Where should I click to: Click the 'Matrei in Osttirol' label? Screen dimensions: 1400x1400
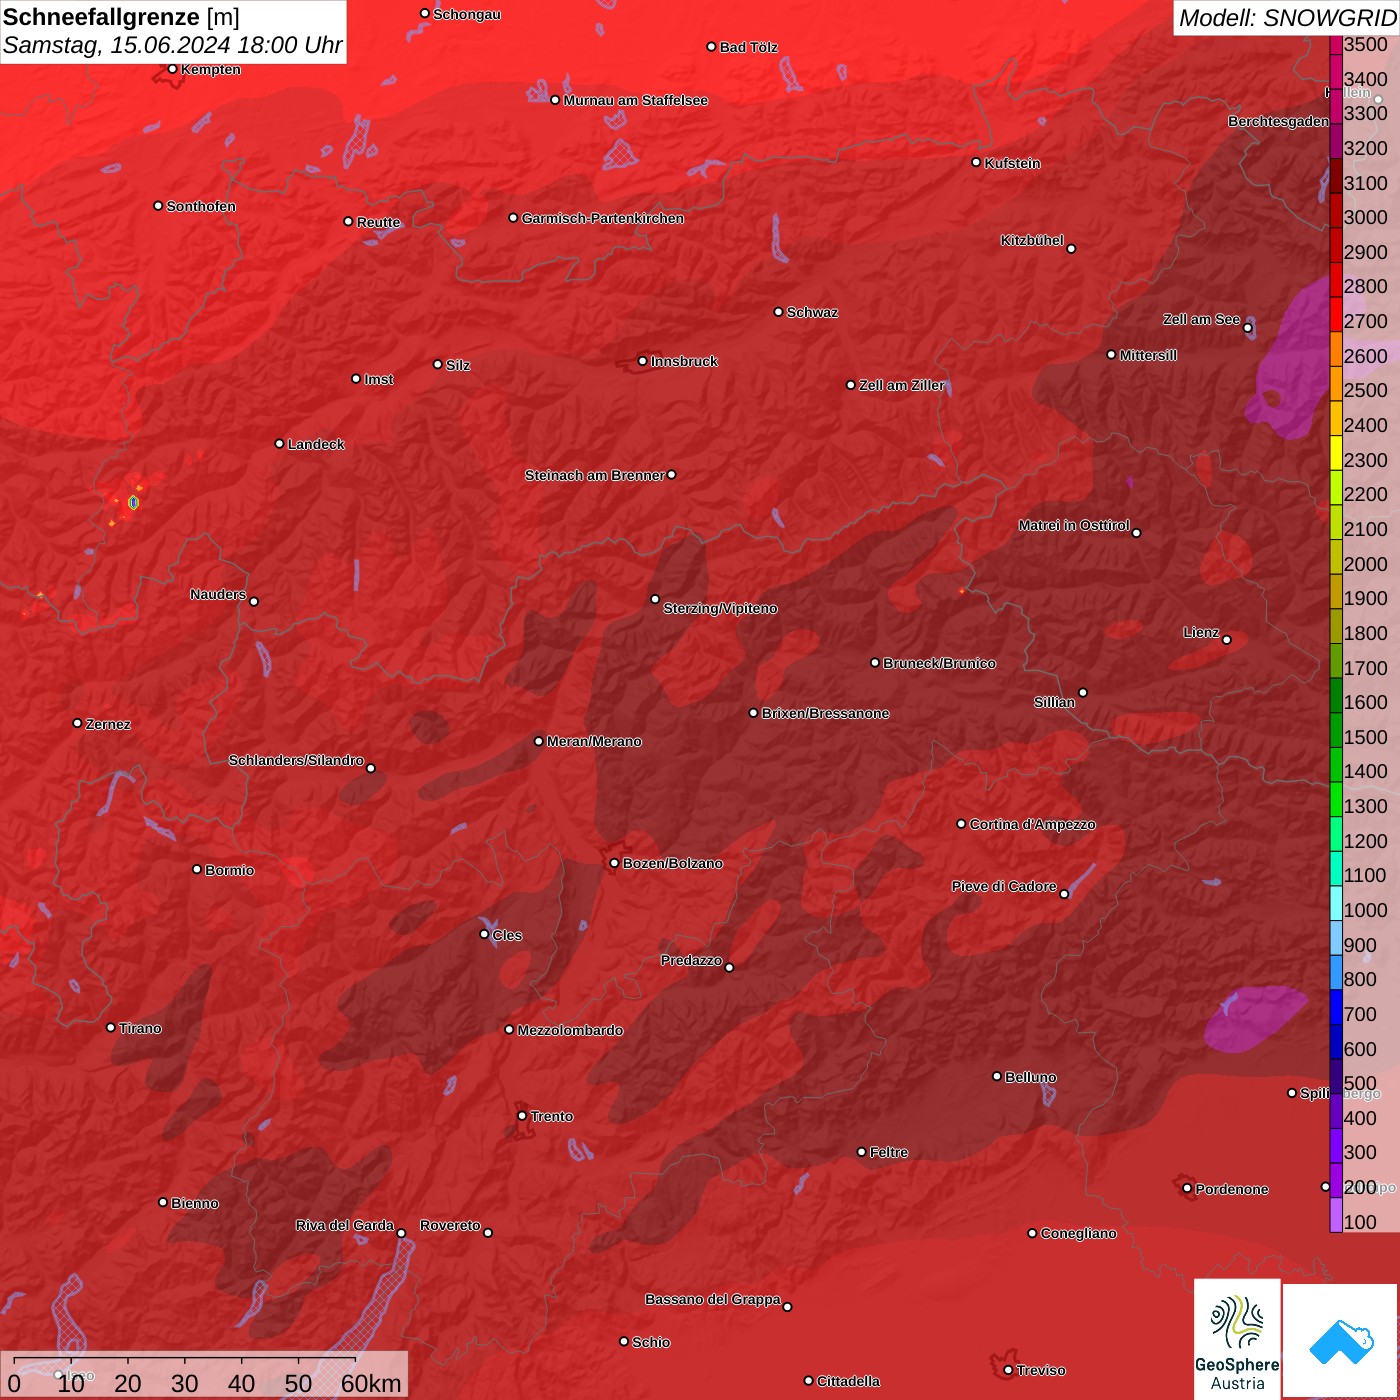(x=1074, y=525)
